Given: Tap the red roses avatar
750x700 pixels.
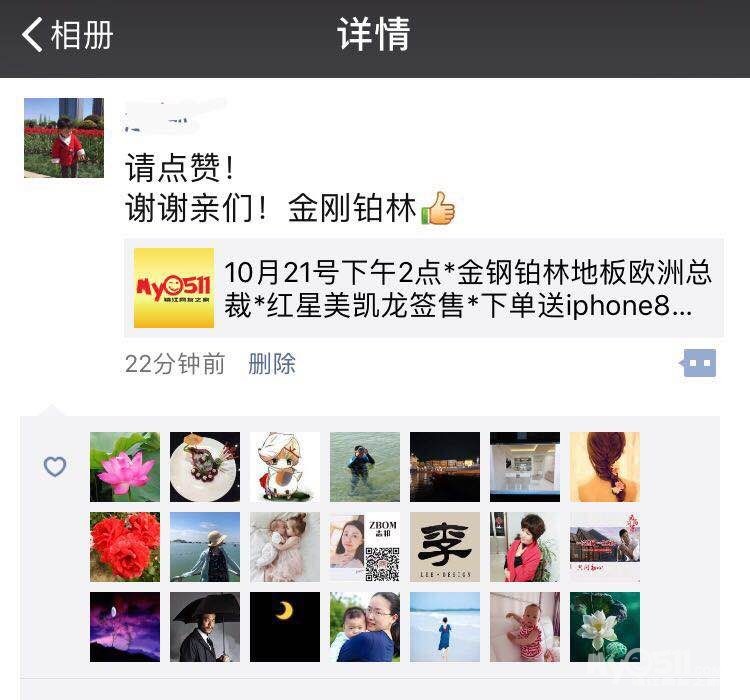Looking at the screenshot, I should click(x=125, y=547).
